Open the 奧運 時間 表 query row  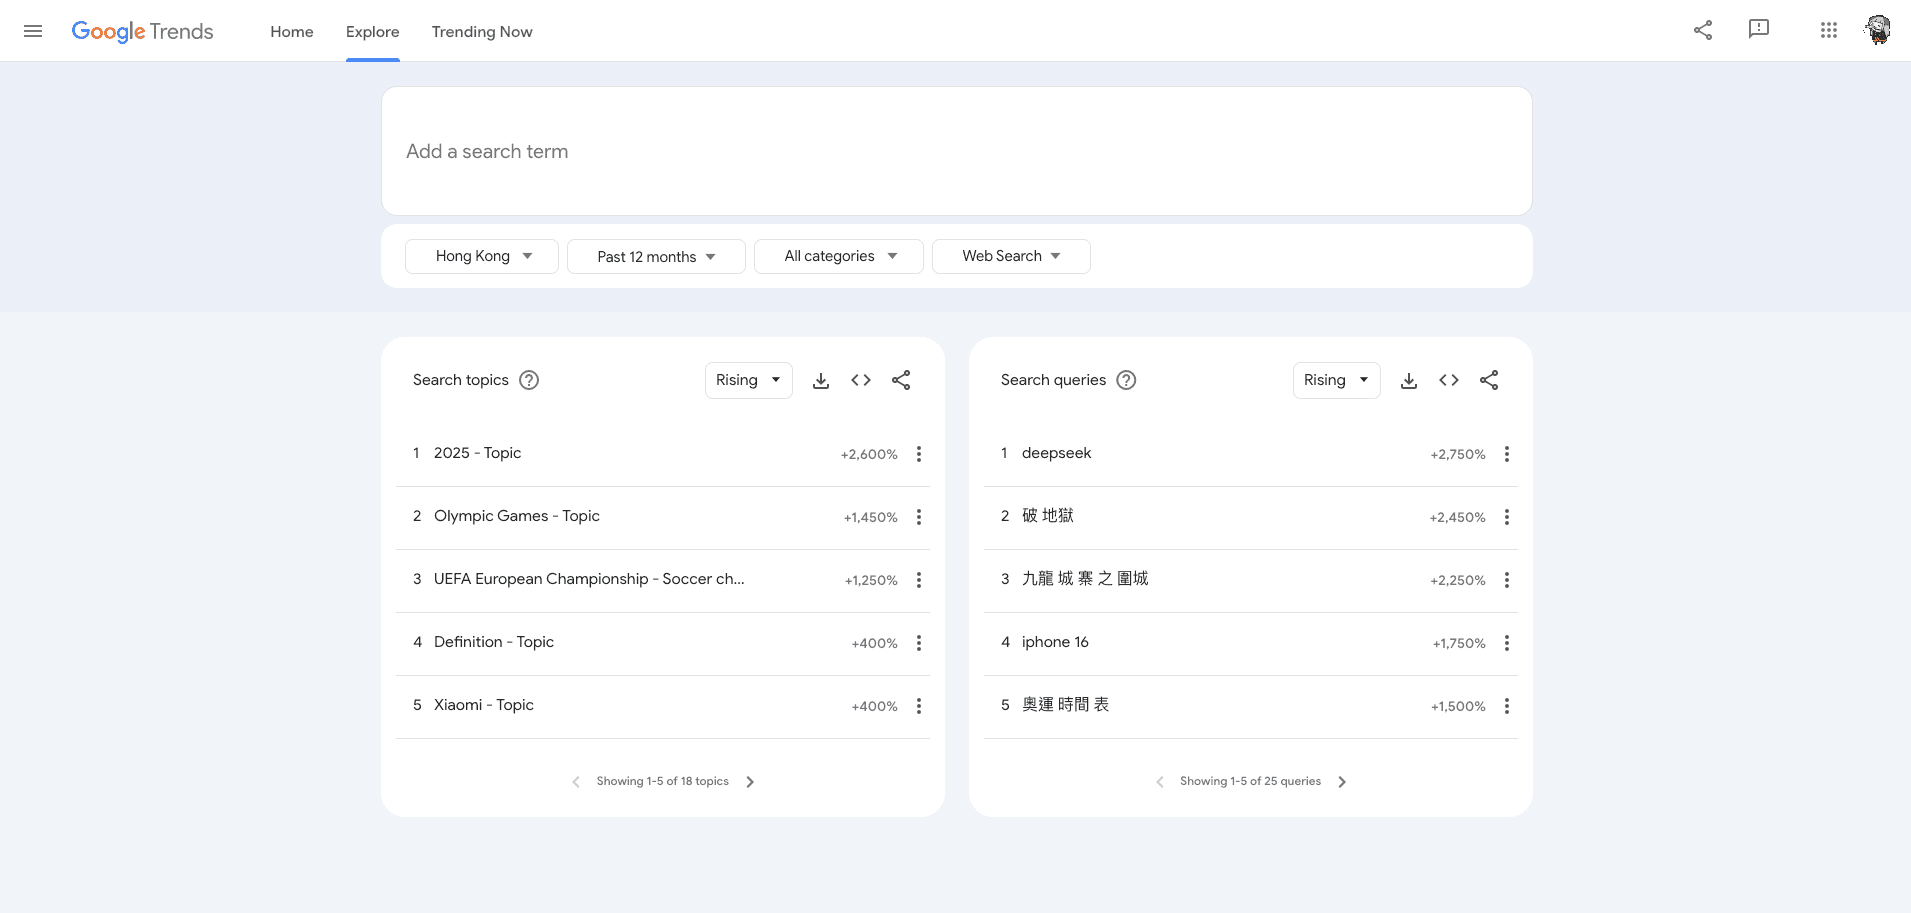[1251, 706]
